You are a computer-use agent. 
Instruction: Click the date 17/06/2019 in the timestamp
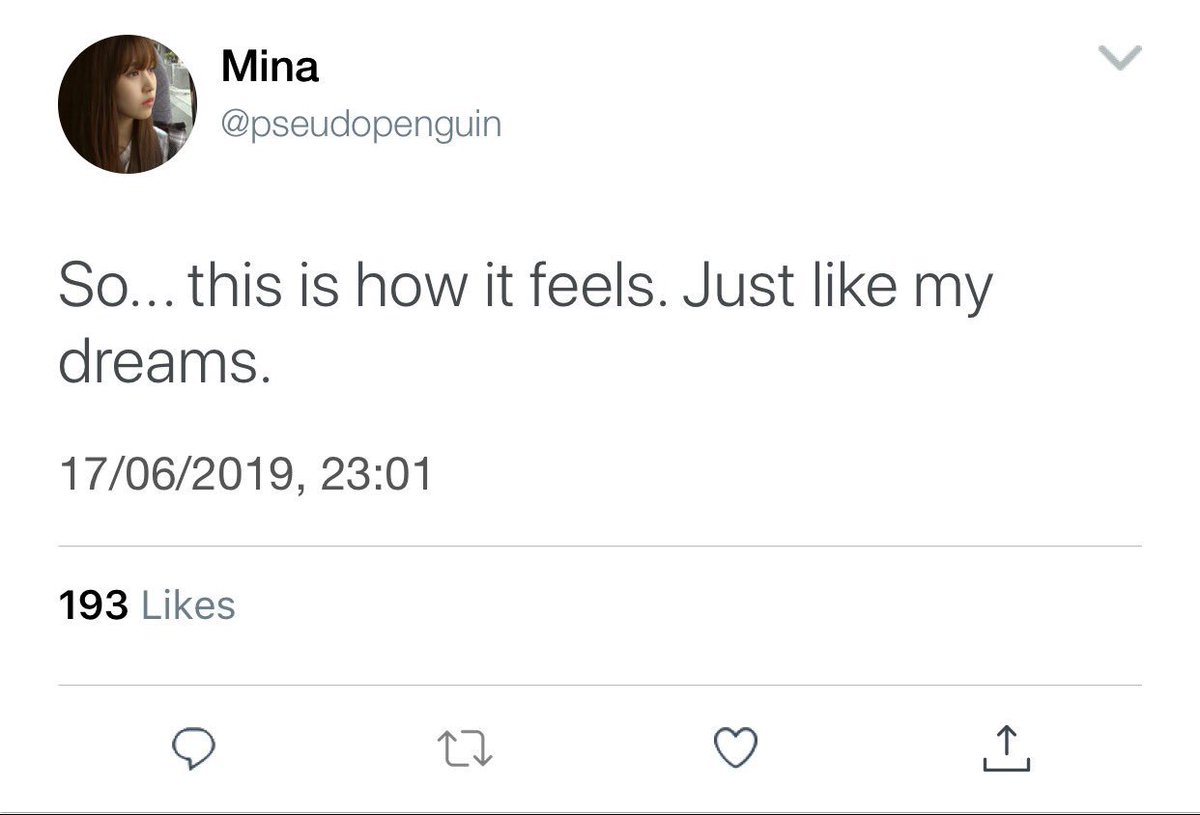coord(176,473)
